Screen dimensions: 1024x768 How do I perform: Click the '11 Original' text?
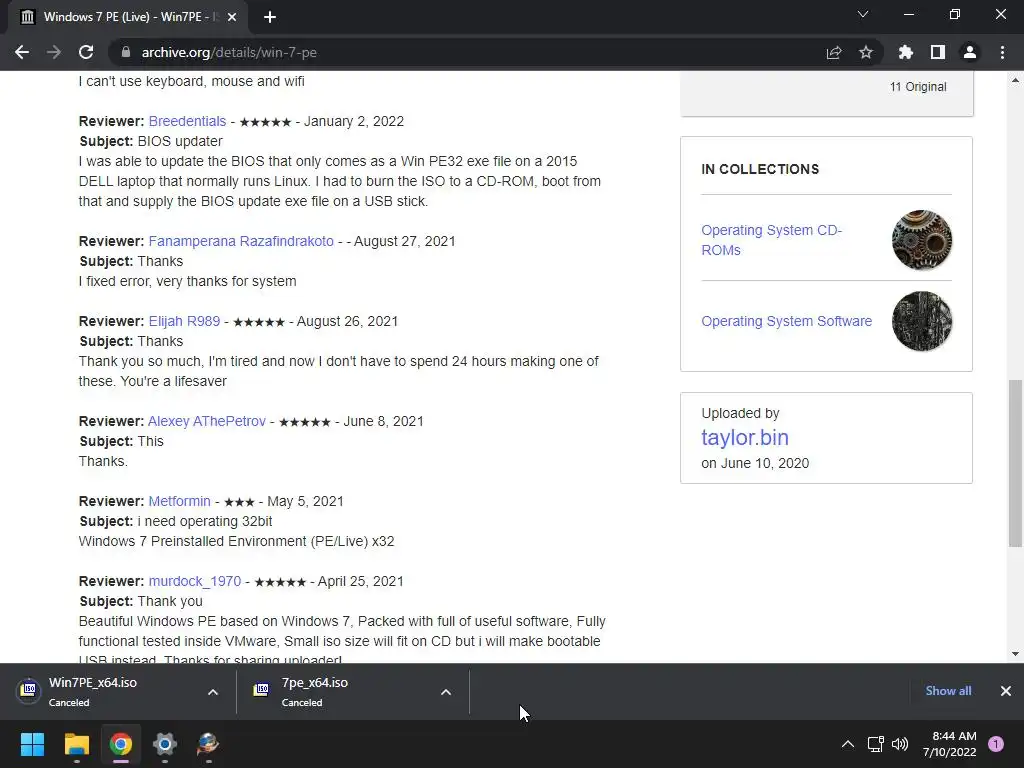918,87
